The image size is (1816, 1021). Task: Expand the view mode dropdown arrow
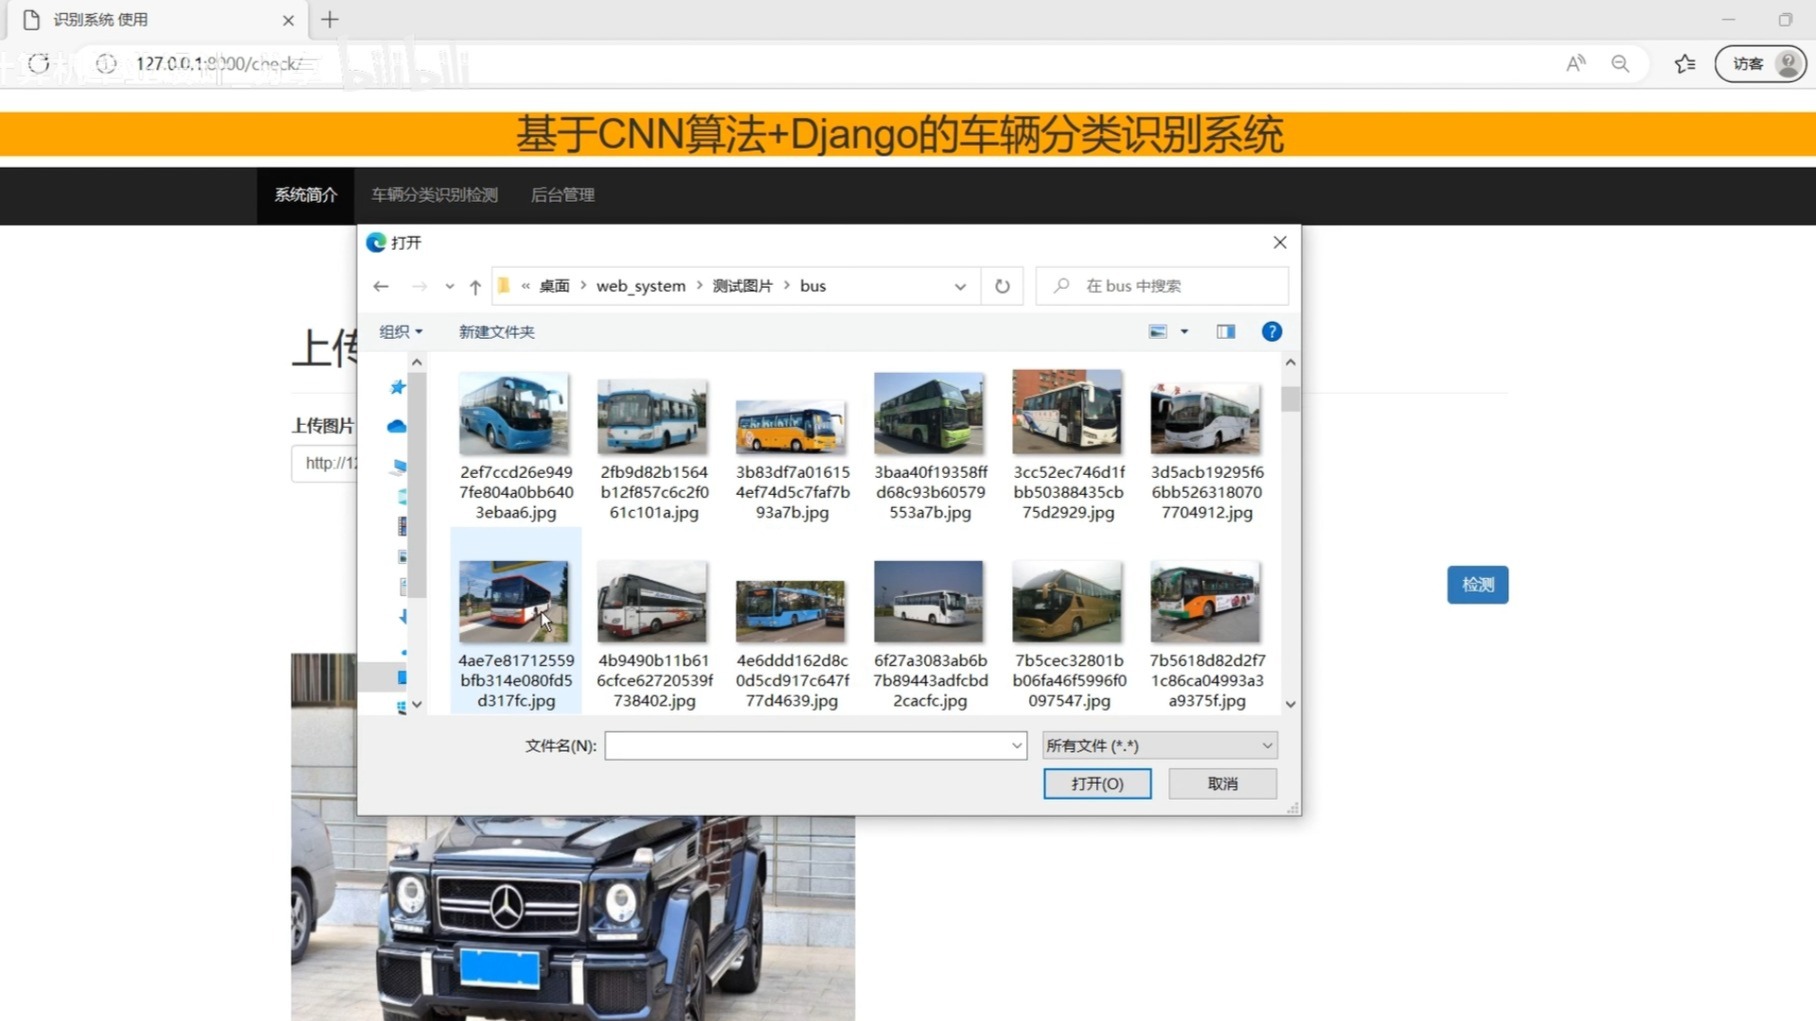1184,332
